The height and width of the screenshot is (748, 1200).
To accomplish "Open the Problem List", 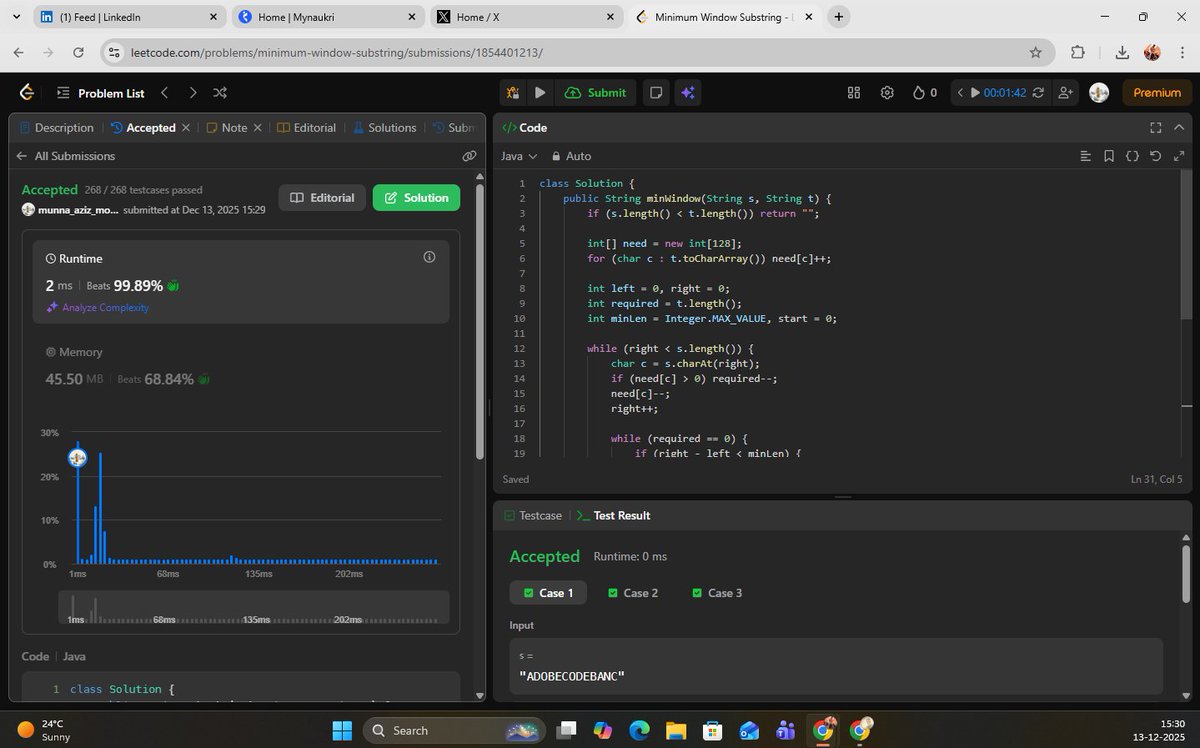I will (100, 92).
